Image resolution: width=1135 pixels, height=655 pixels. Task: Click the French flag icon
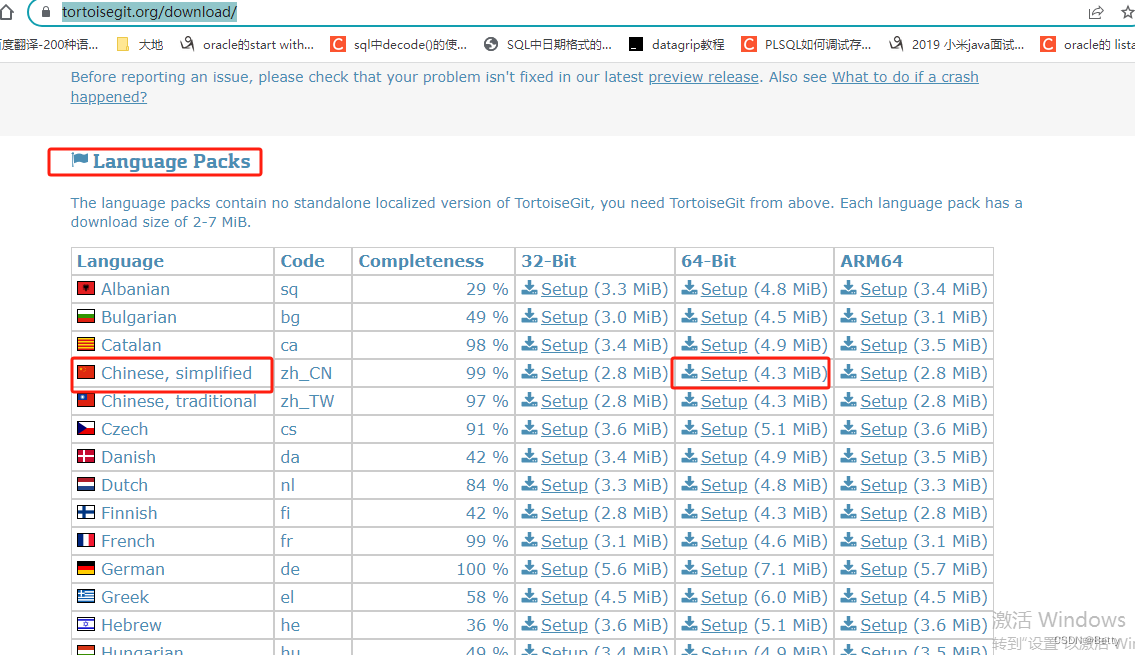coord(86,541)
